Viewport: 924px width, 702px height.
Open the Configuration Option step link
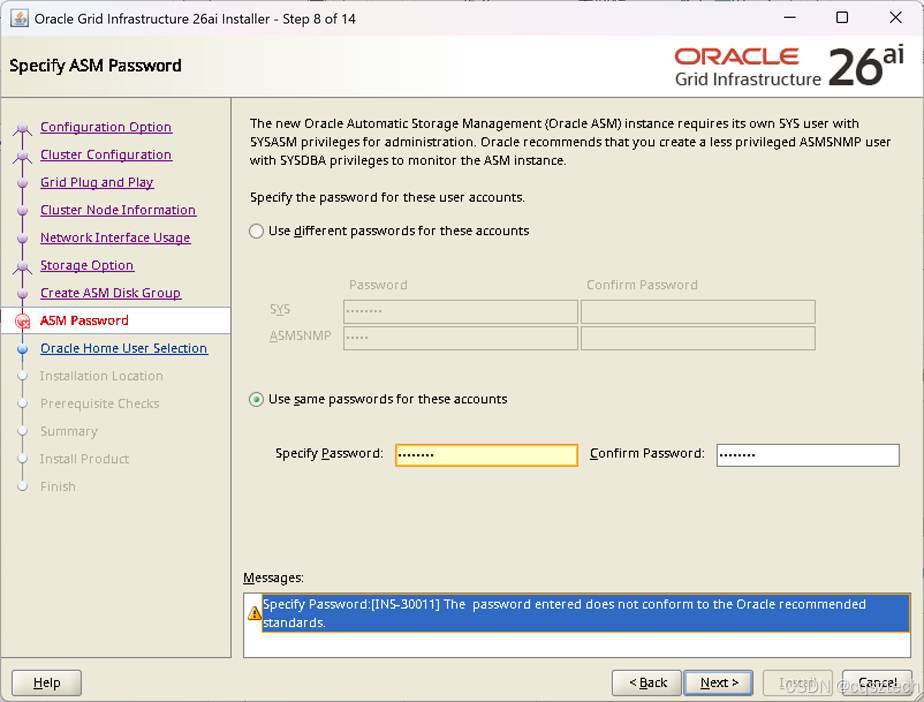pyautogui.click(x=106, y=127)
